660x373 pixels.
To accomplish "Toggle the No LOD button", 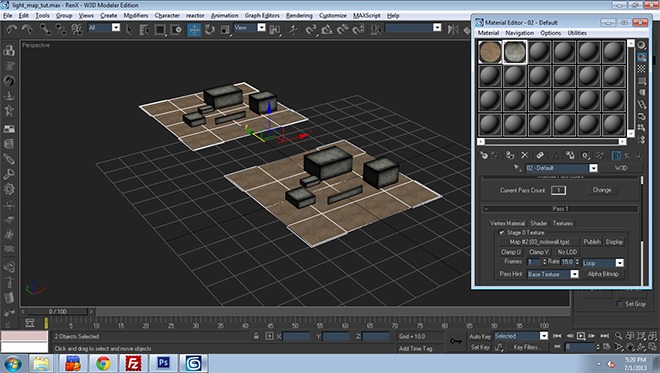I will [x=567, y=252].
